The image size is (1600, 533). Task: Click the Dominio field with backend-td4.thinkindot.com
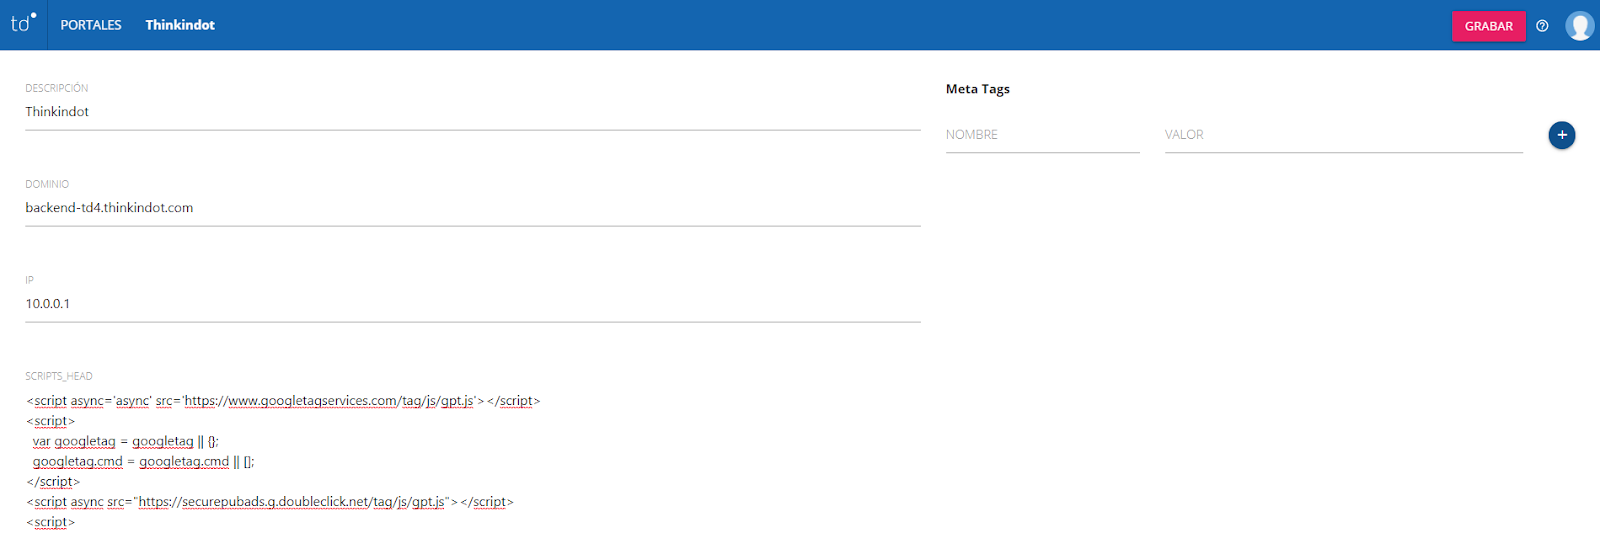(472, 208)
